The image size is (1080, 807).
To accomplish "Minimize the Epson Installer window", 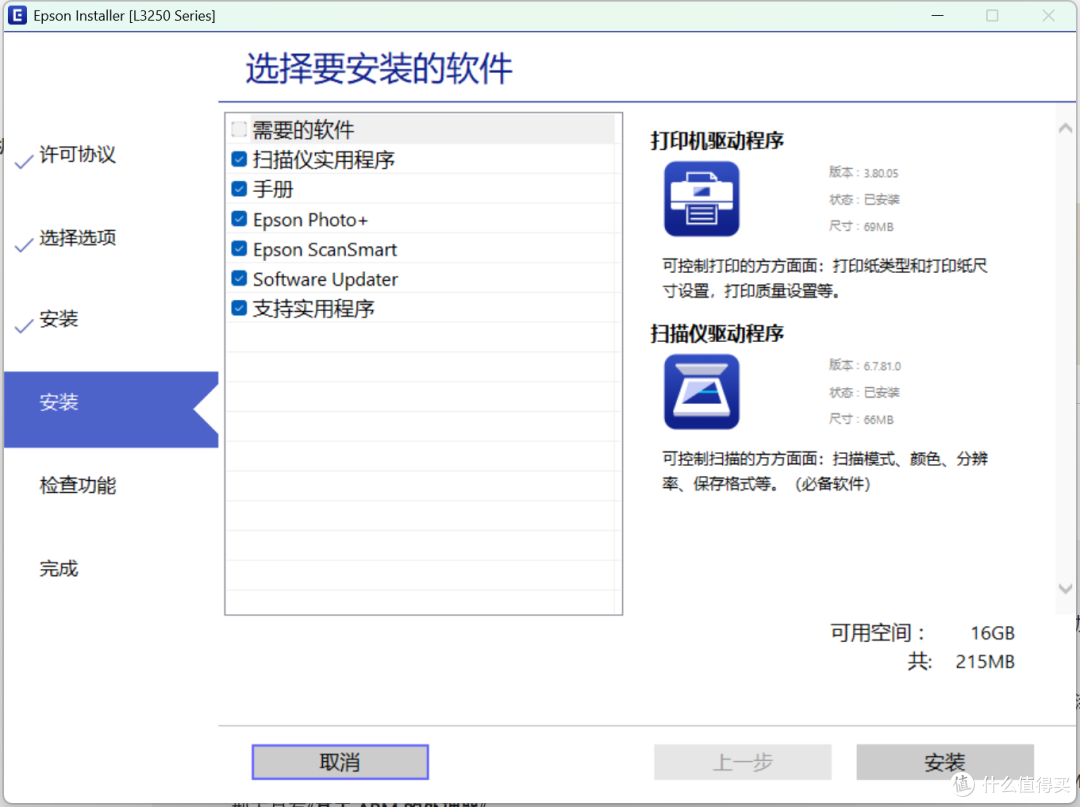I will coord(937,15).
